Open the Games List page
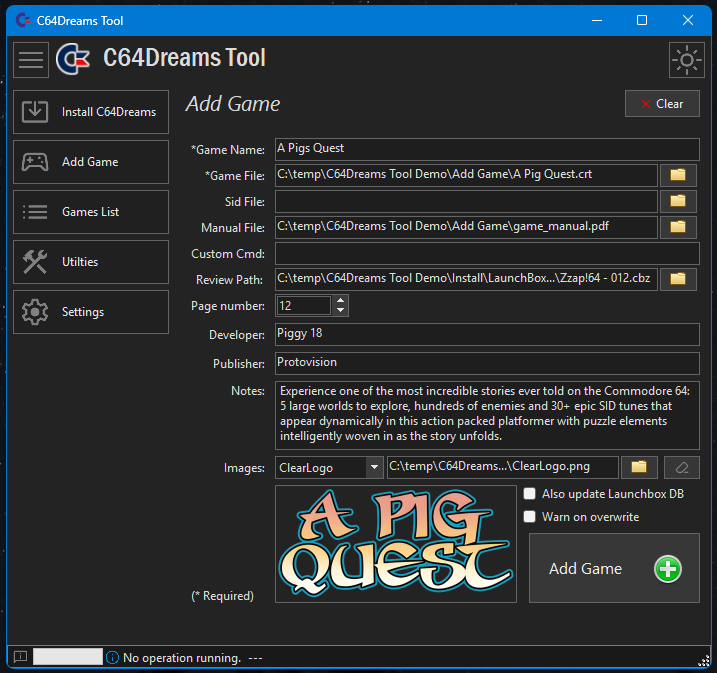This screenshot has width=717, height=673. (x=91, y=212)
